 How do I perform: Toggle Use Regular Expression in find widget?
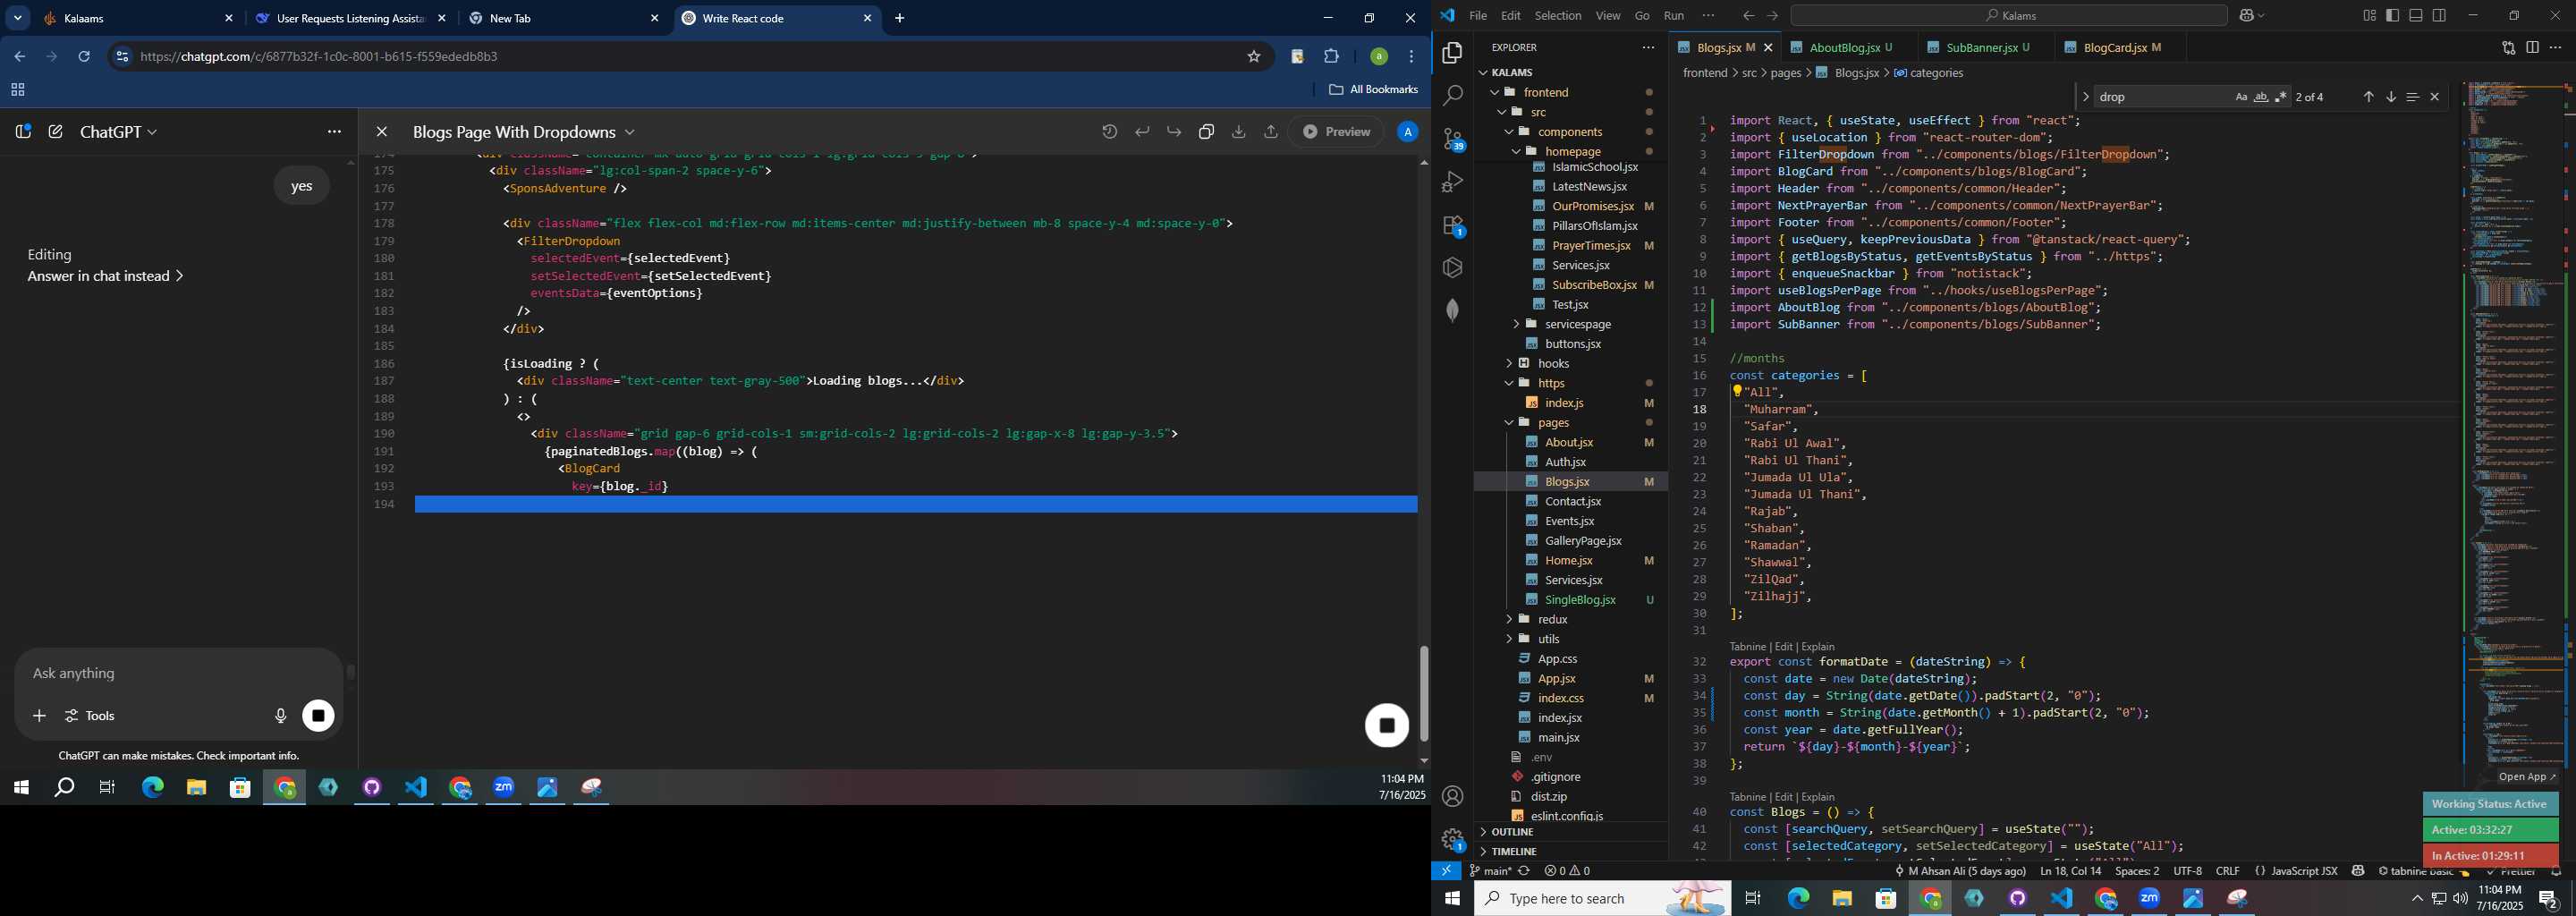(x=2281, y=97)
